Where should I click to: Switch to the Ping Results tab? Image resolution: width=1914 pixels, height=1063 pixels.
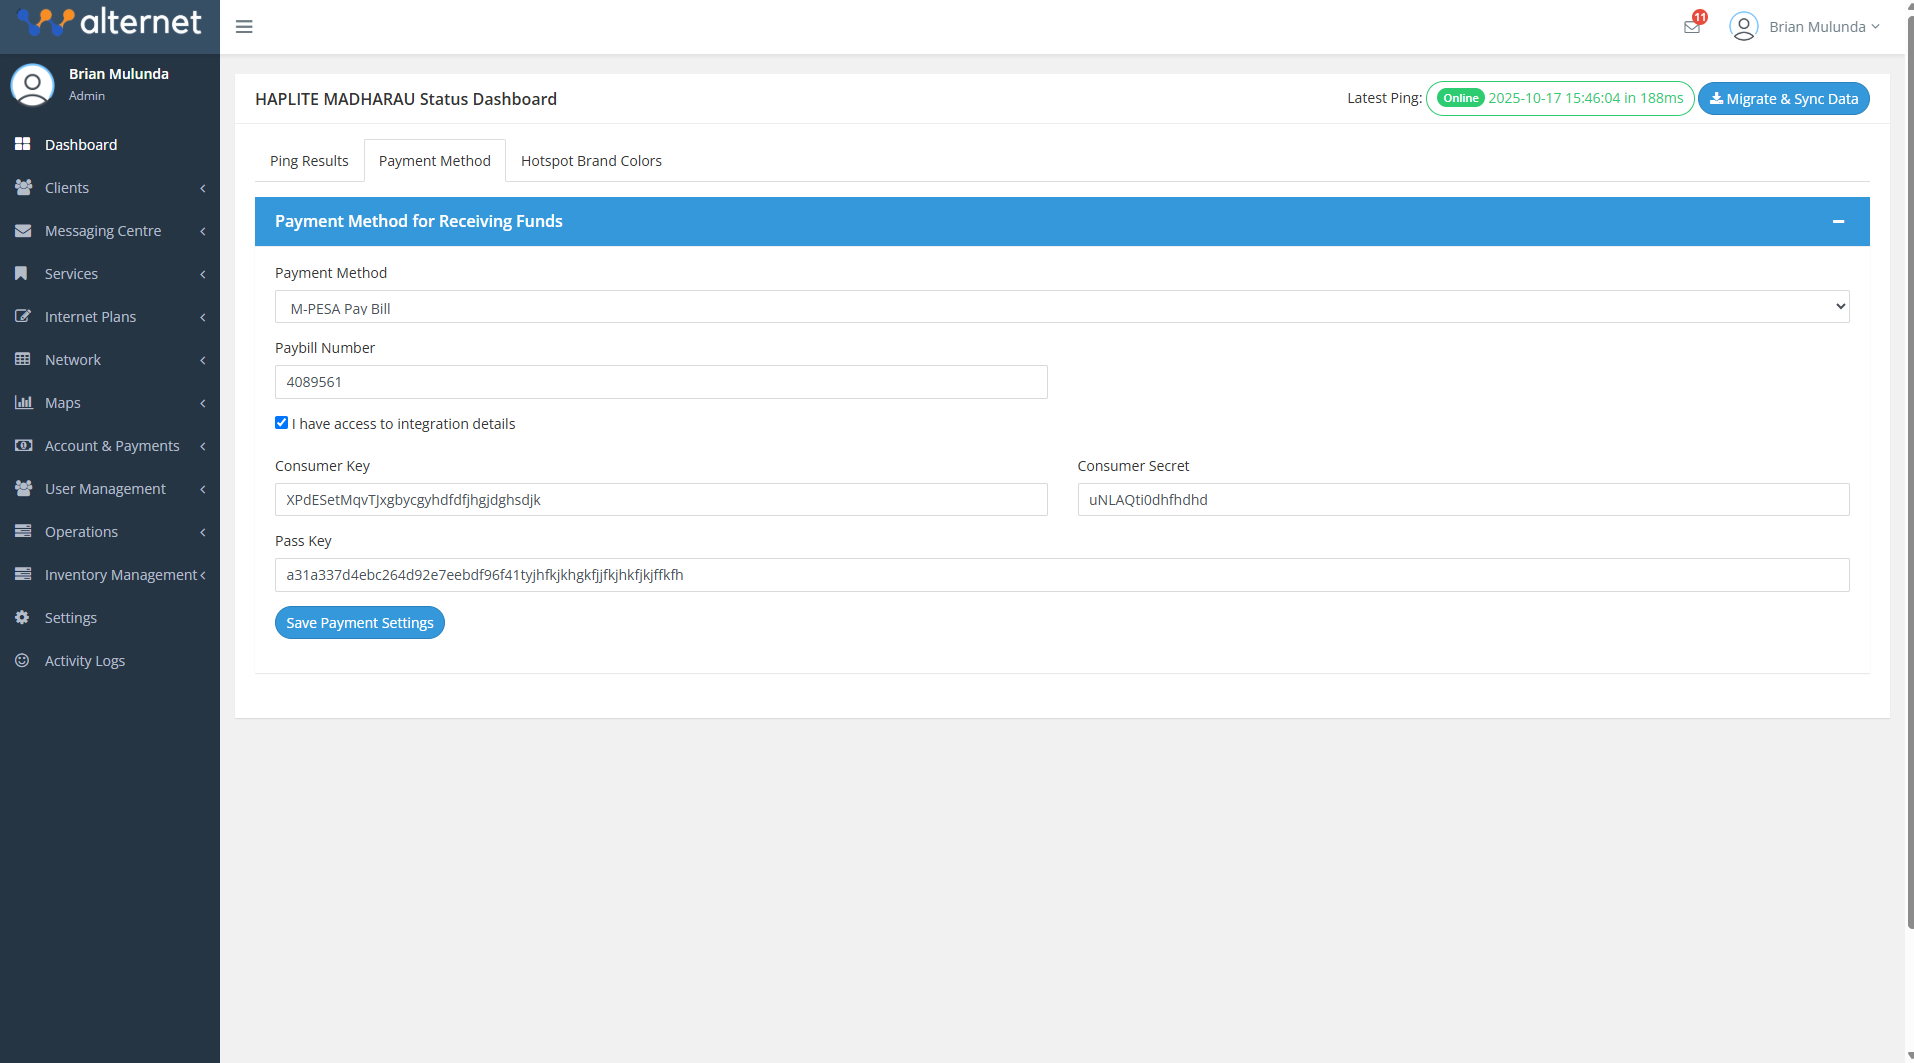[308, 160]
